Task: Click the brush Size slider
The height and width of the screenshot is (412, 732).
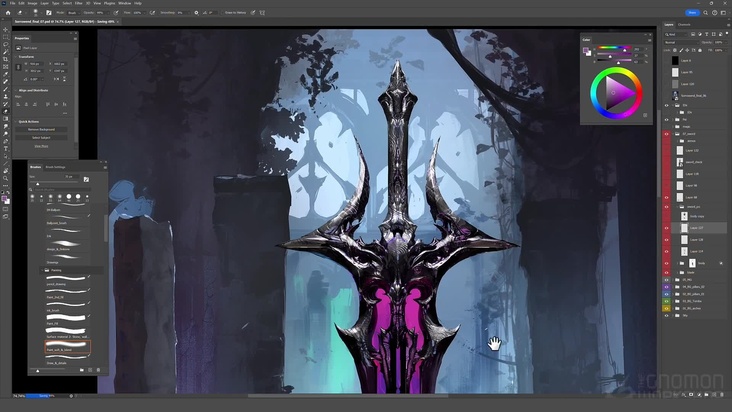Action: click(x=53, y=184)
